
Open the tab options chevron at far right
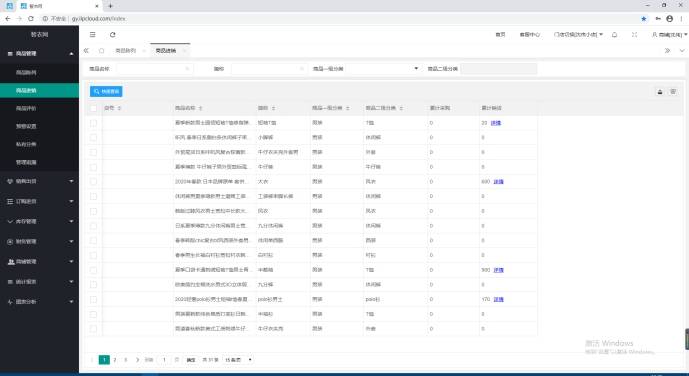(682, 51)
